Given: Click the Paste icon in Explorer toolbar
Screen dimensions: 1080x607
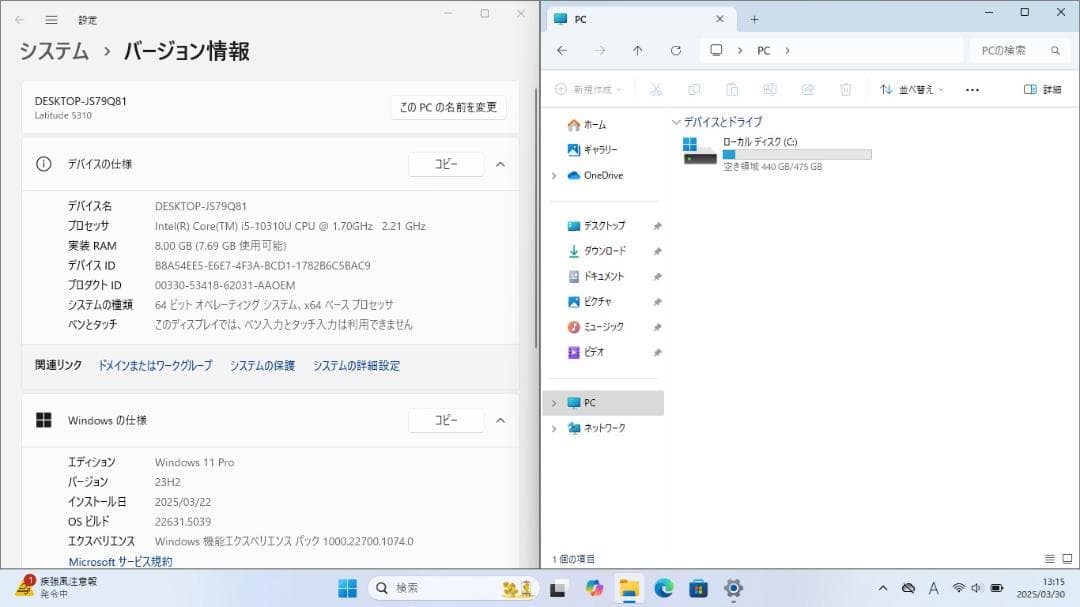Looking at the screenshot, I should (731, 89).
